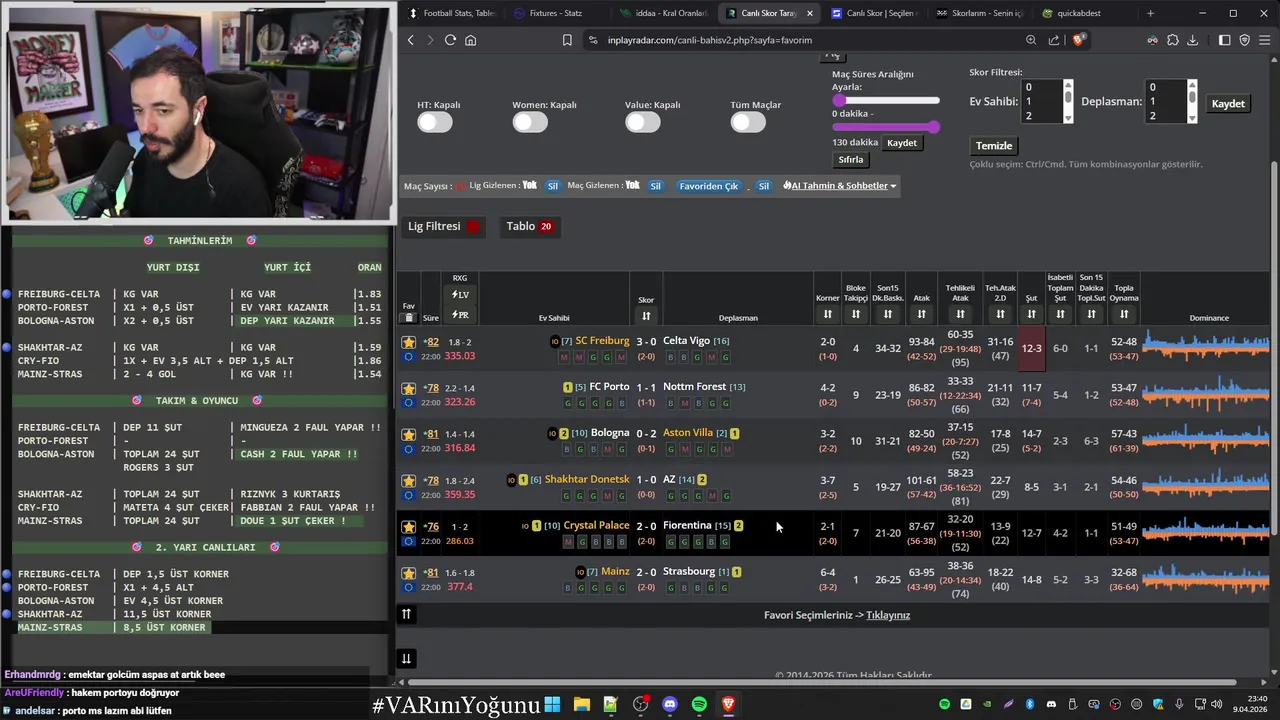
Task: Open the zoom magnifier in address bar
Action: 1031,40
